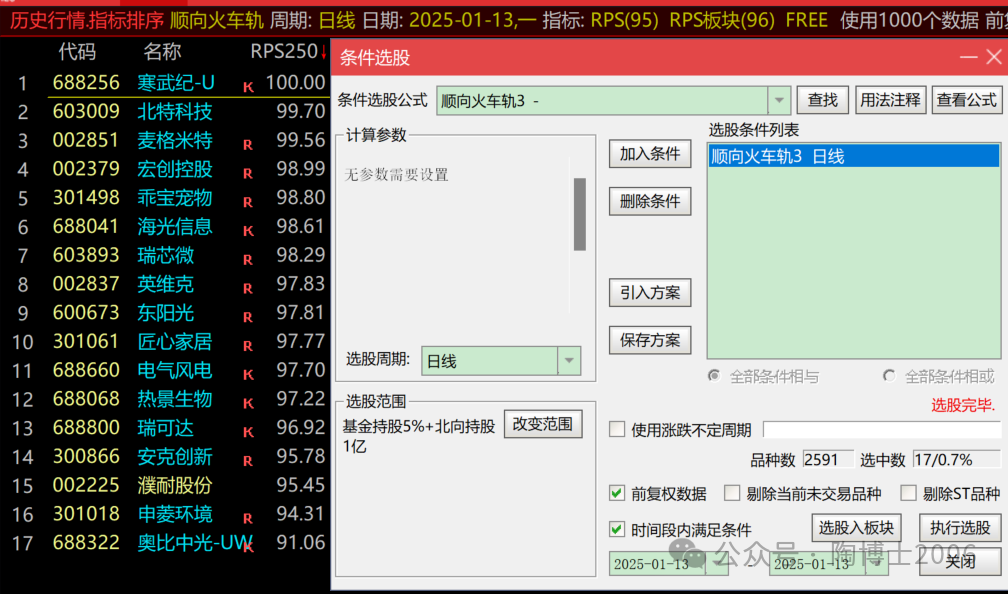Image resolution: width=1008 pixels, height=594 pixels.
Task: Click the K marker beside 寒武纪-U
Action: [x=248, y=87]
